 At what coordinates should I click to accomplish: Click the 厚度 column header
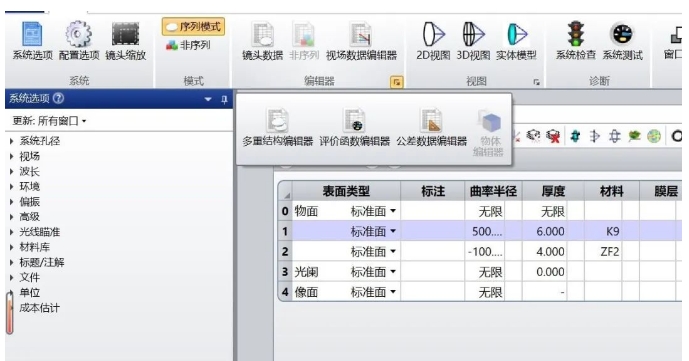coord(553,191)
